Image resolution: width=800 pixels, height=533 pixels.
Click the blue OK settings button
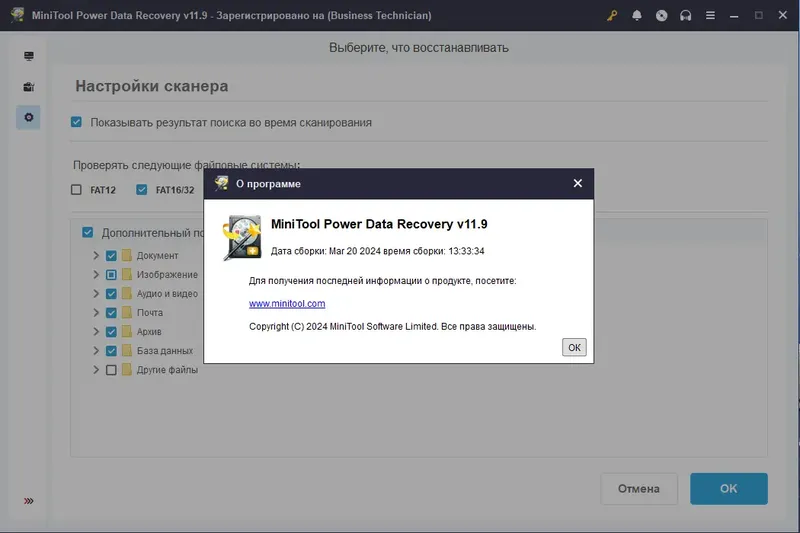(729, 489)
